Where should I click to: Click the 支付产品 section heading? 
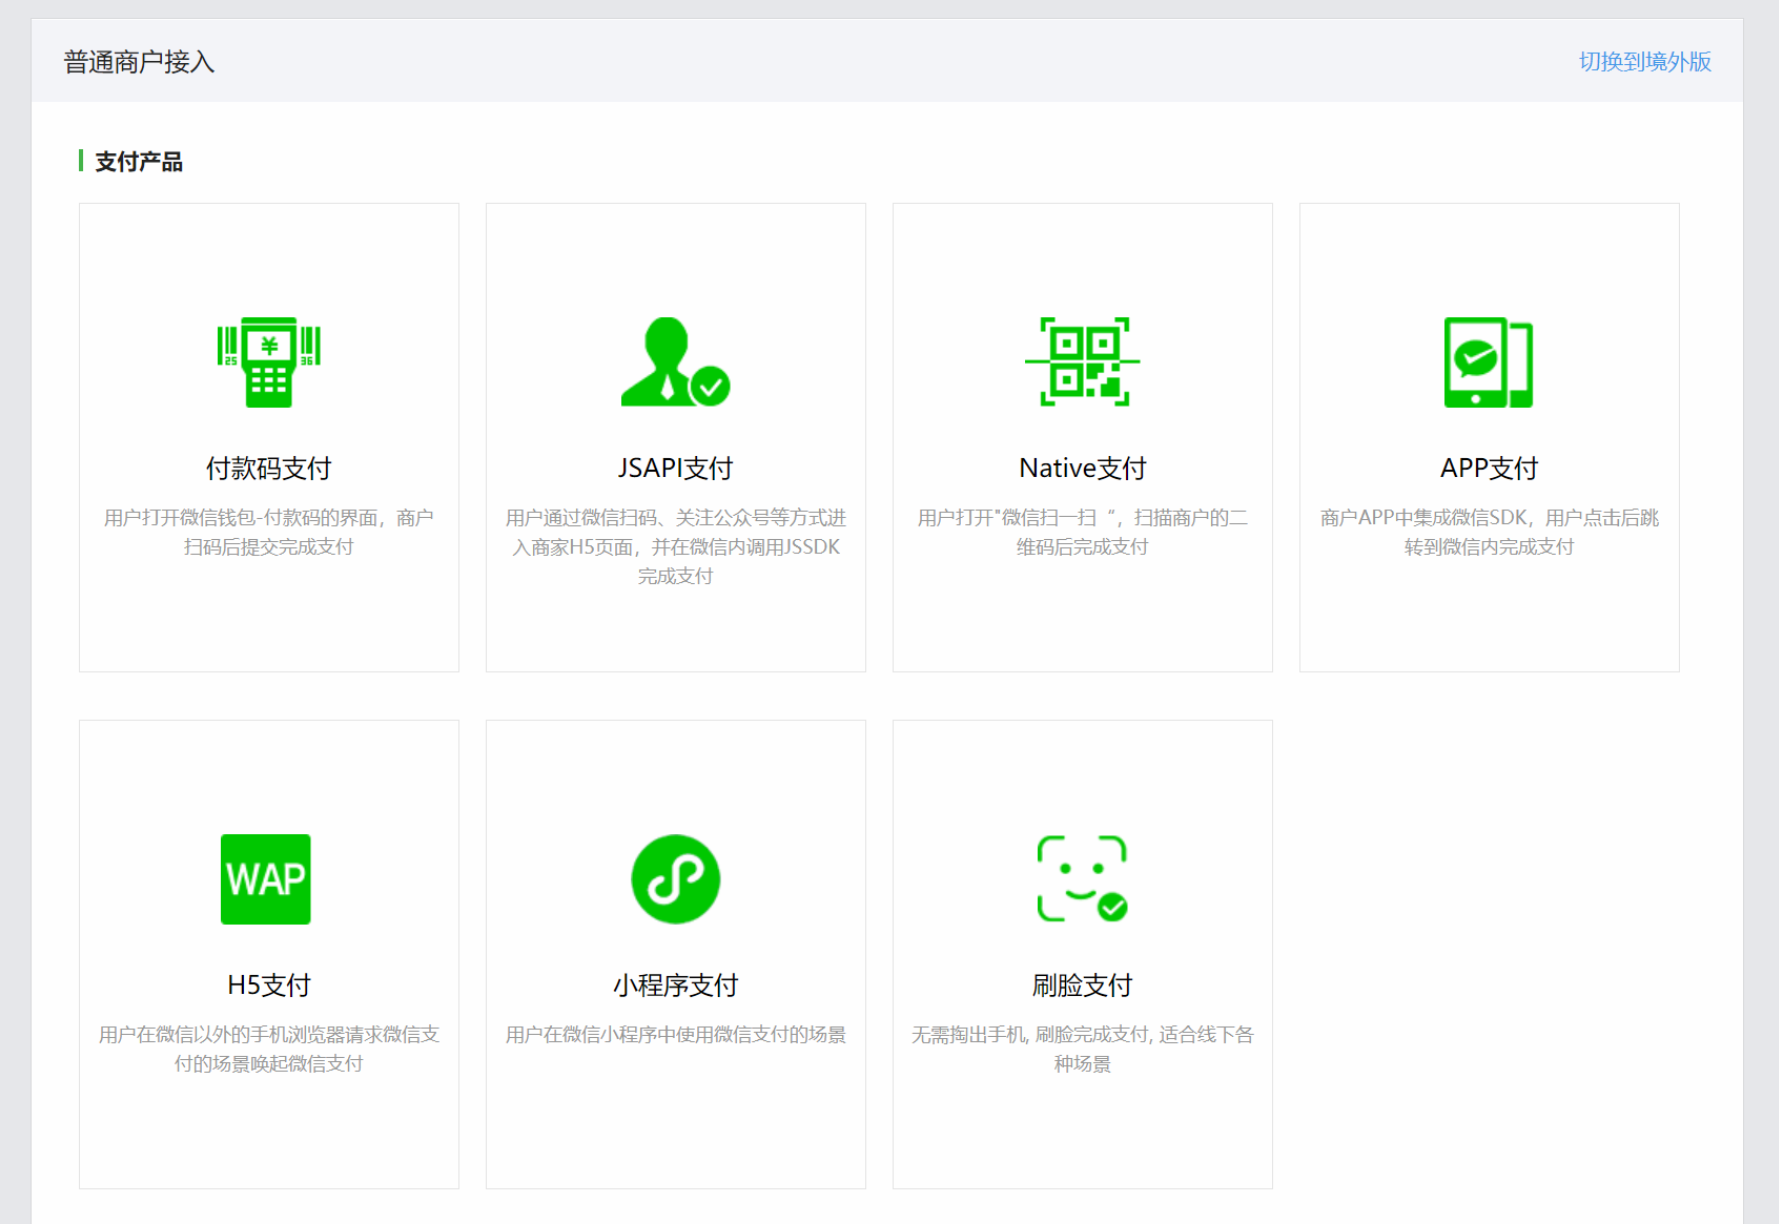(x=138, y=161)
